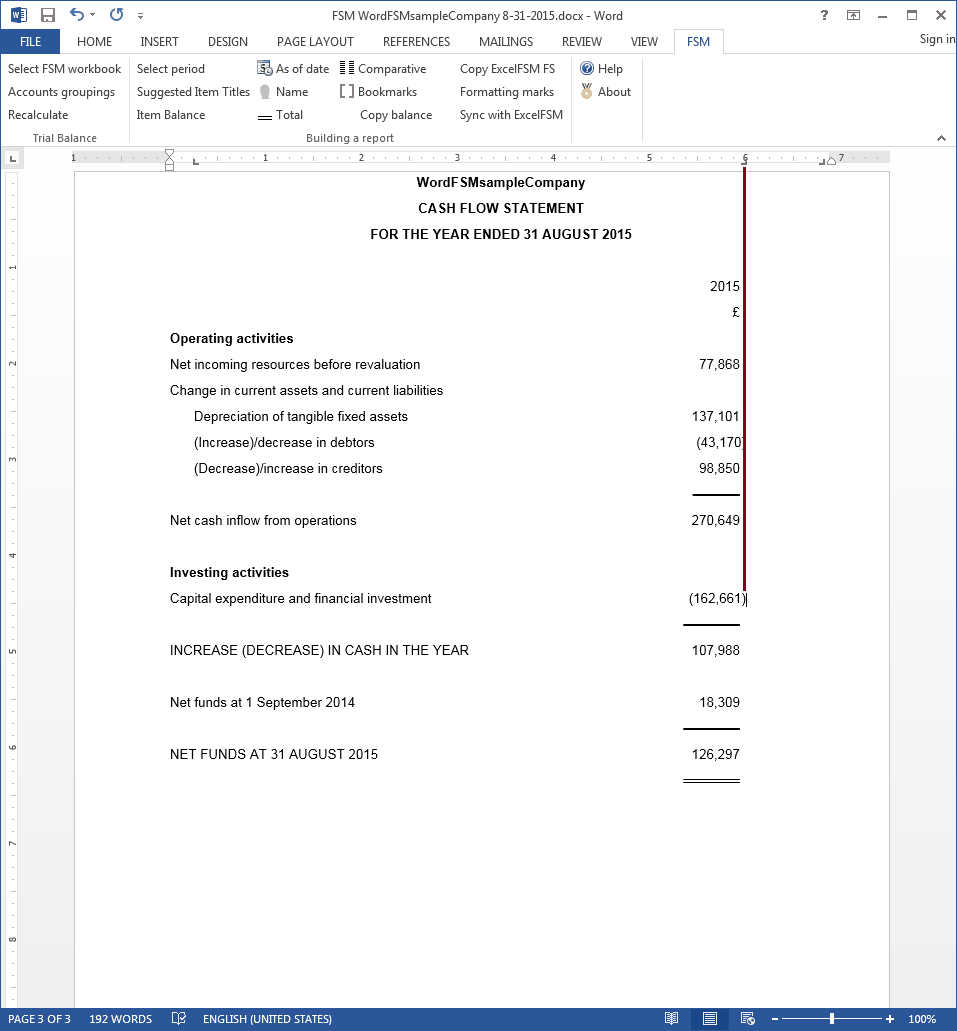Switch to Web Layout view

[747, 1019]
